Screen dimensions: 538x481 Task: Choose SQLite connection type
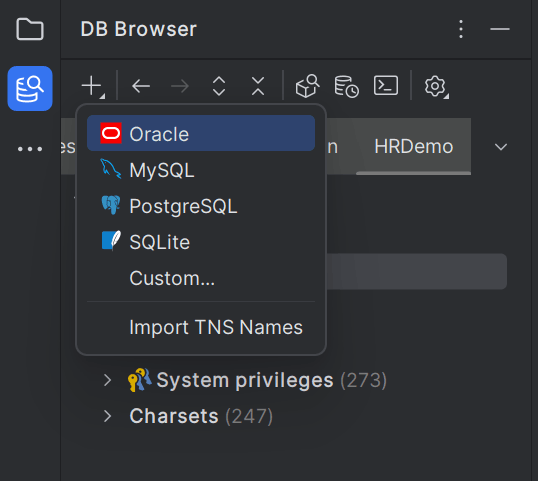201,242
